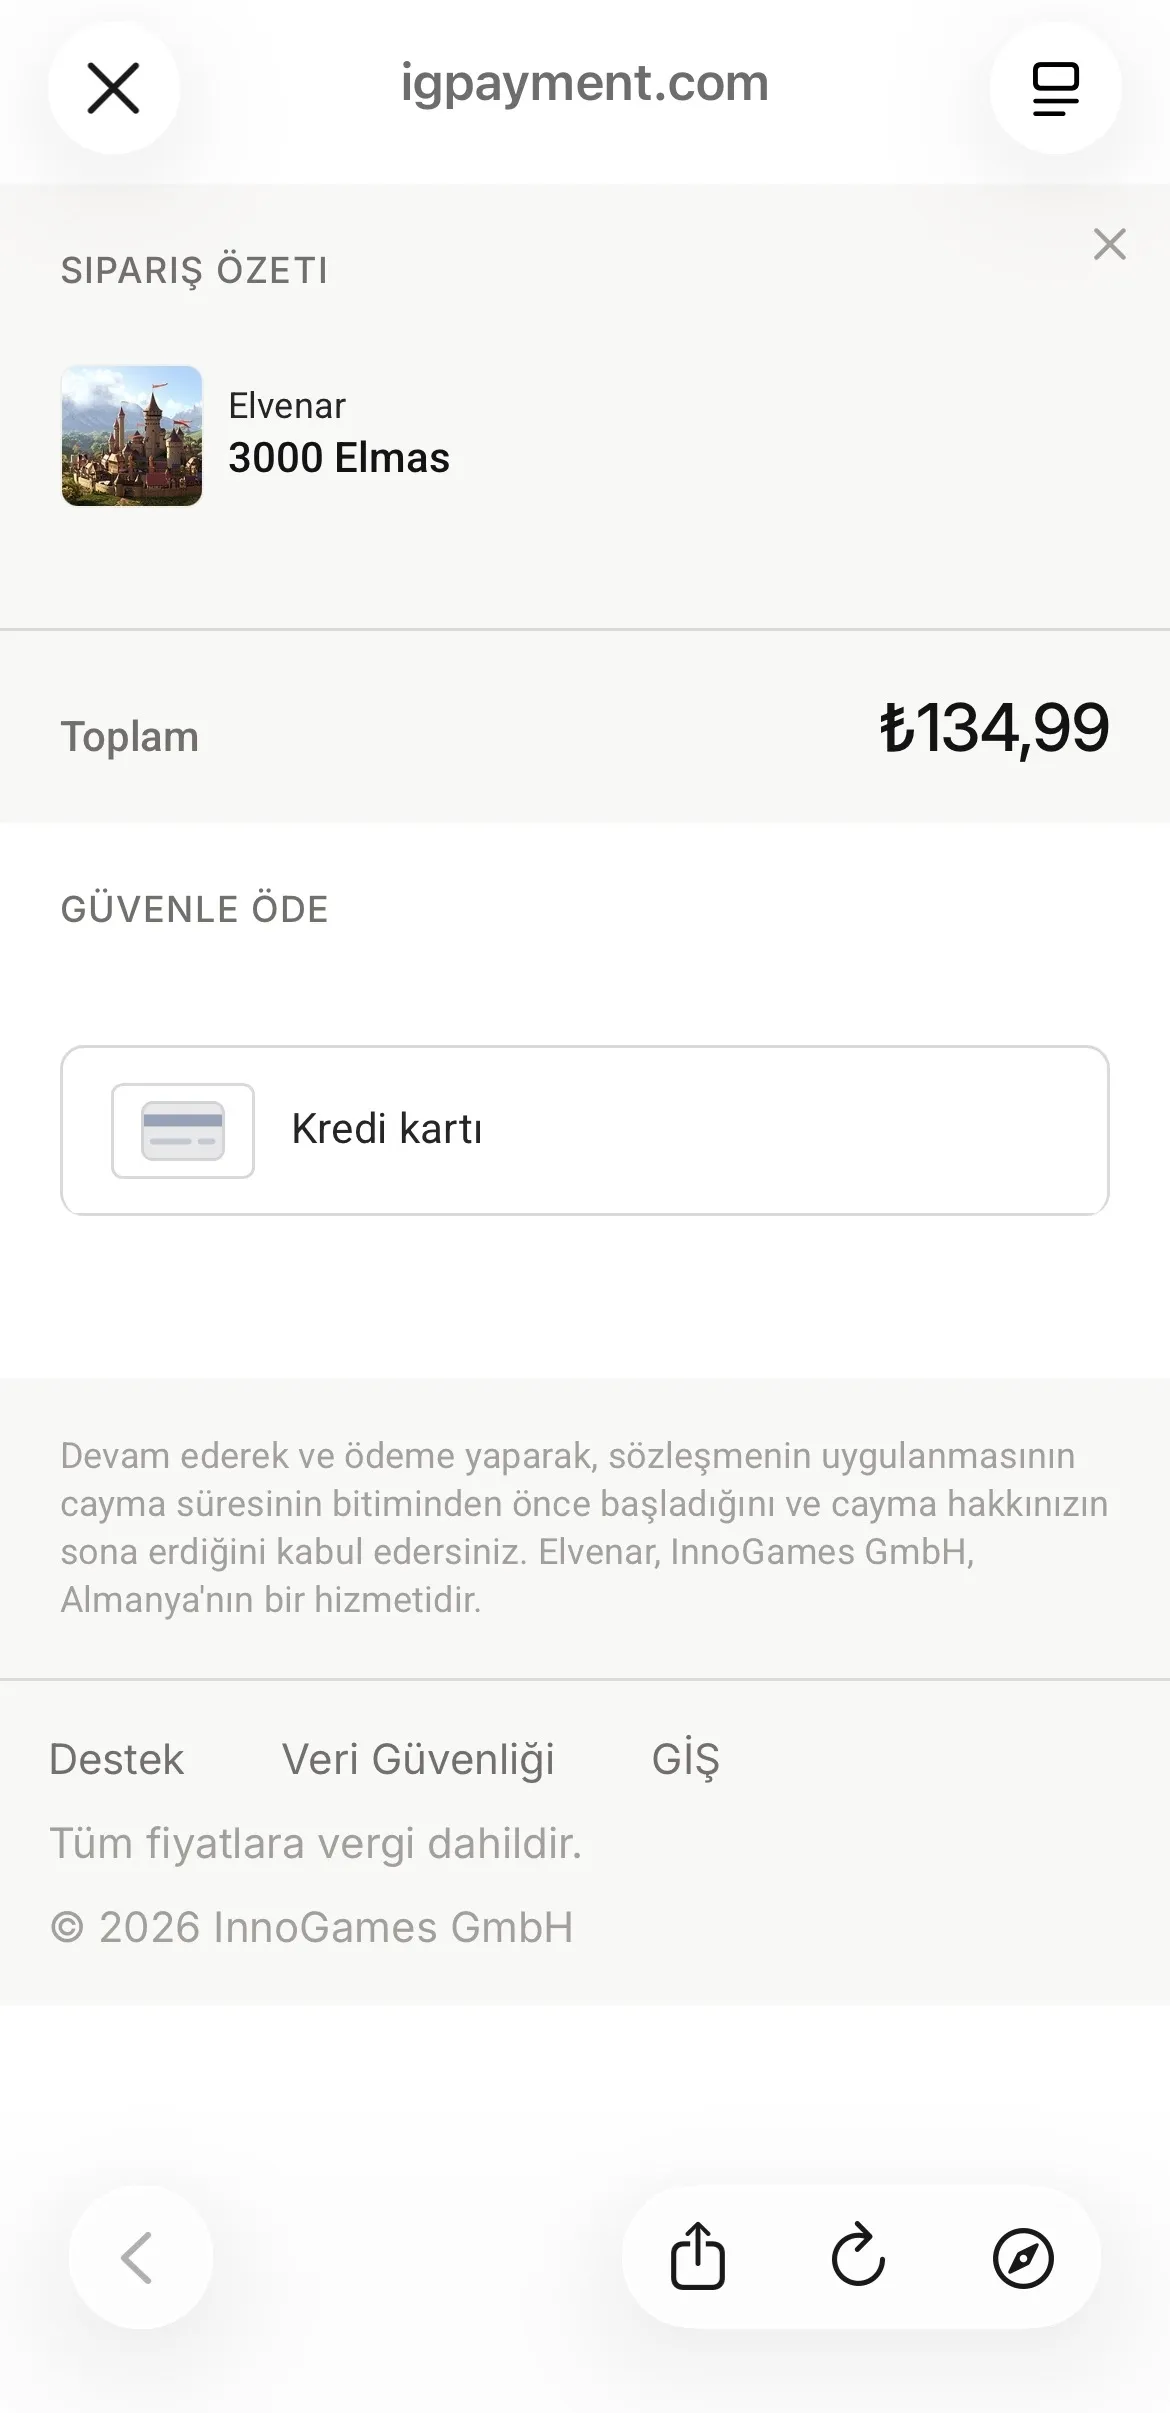1170x2413 pixels.
Task: Click the 3000 Elmas item name
Action: pyautogui.click(x=339, y=458)
